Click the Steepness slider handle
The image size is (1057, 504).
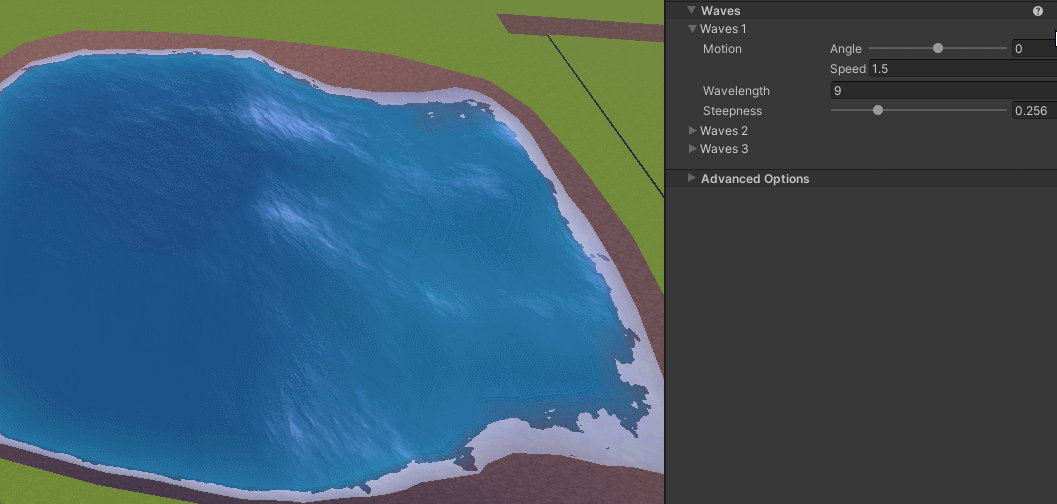point(878,110)
